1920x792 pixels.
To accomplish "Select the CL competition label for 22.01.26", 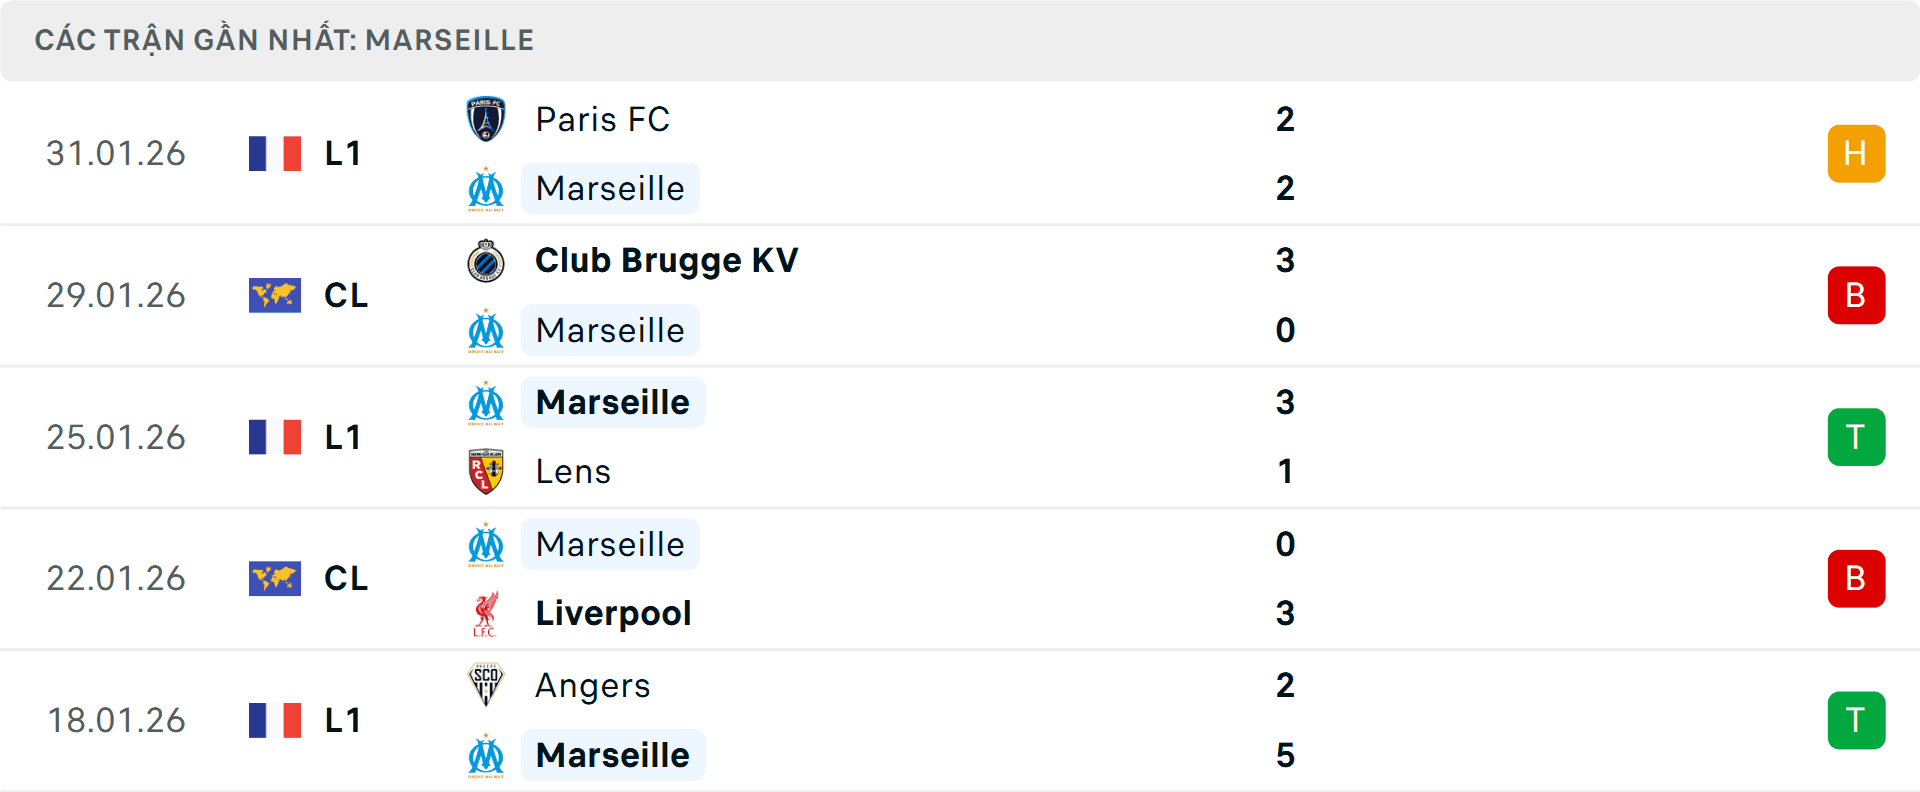I will (345, 578).
